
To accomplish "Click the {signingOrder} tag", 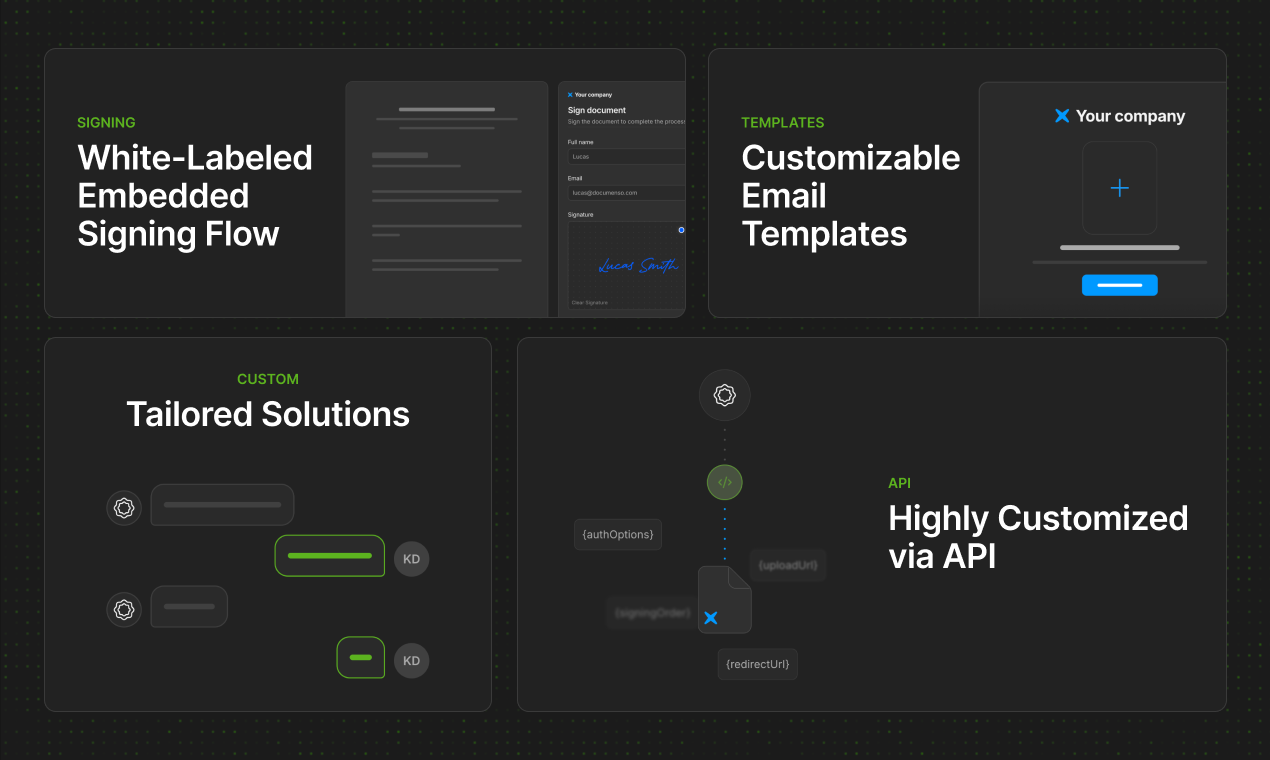I will tap(653, 612).
